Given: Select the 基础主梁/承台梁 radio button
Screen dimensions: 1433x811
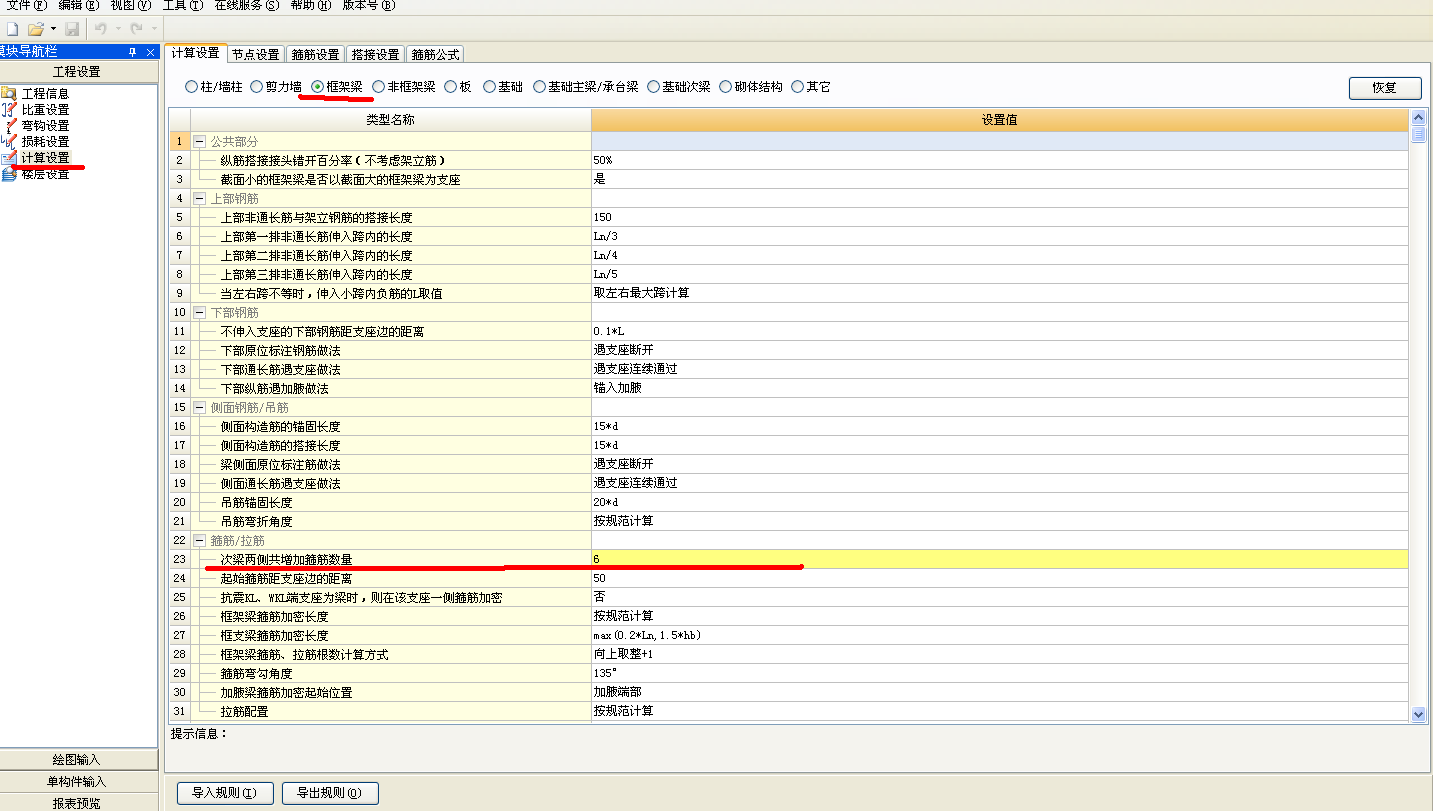Looking at the screenshot, I should 539,87.
